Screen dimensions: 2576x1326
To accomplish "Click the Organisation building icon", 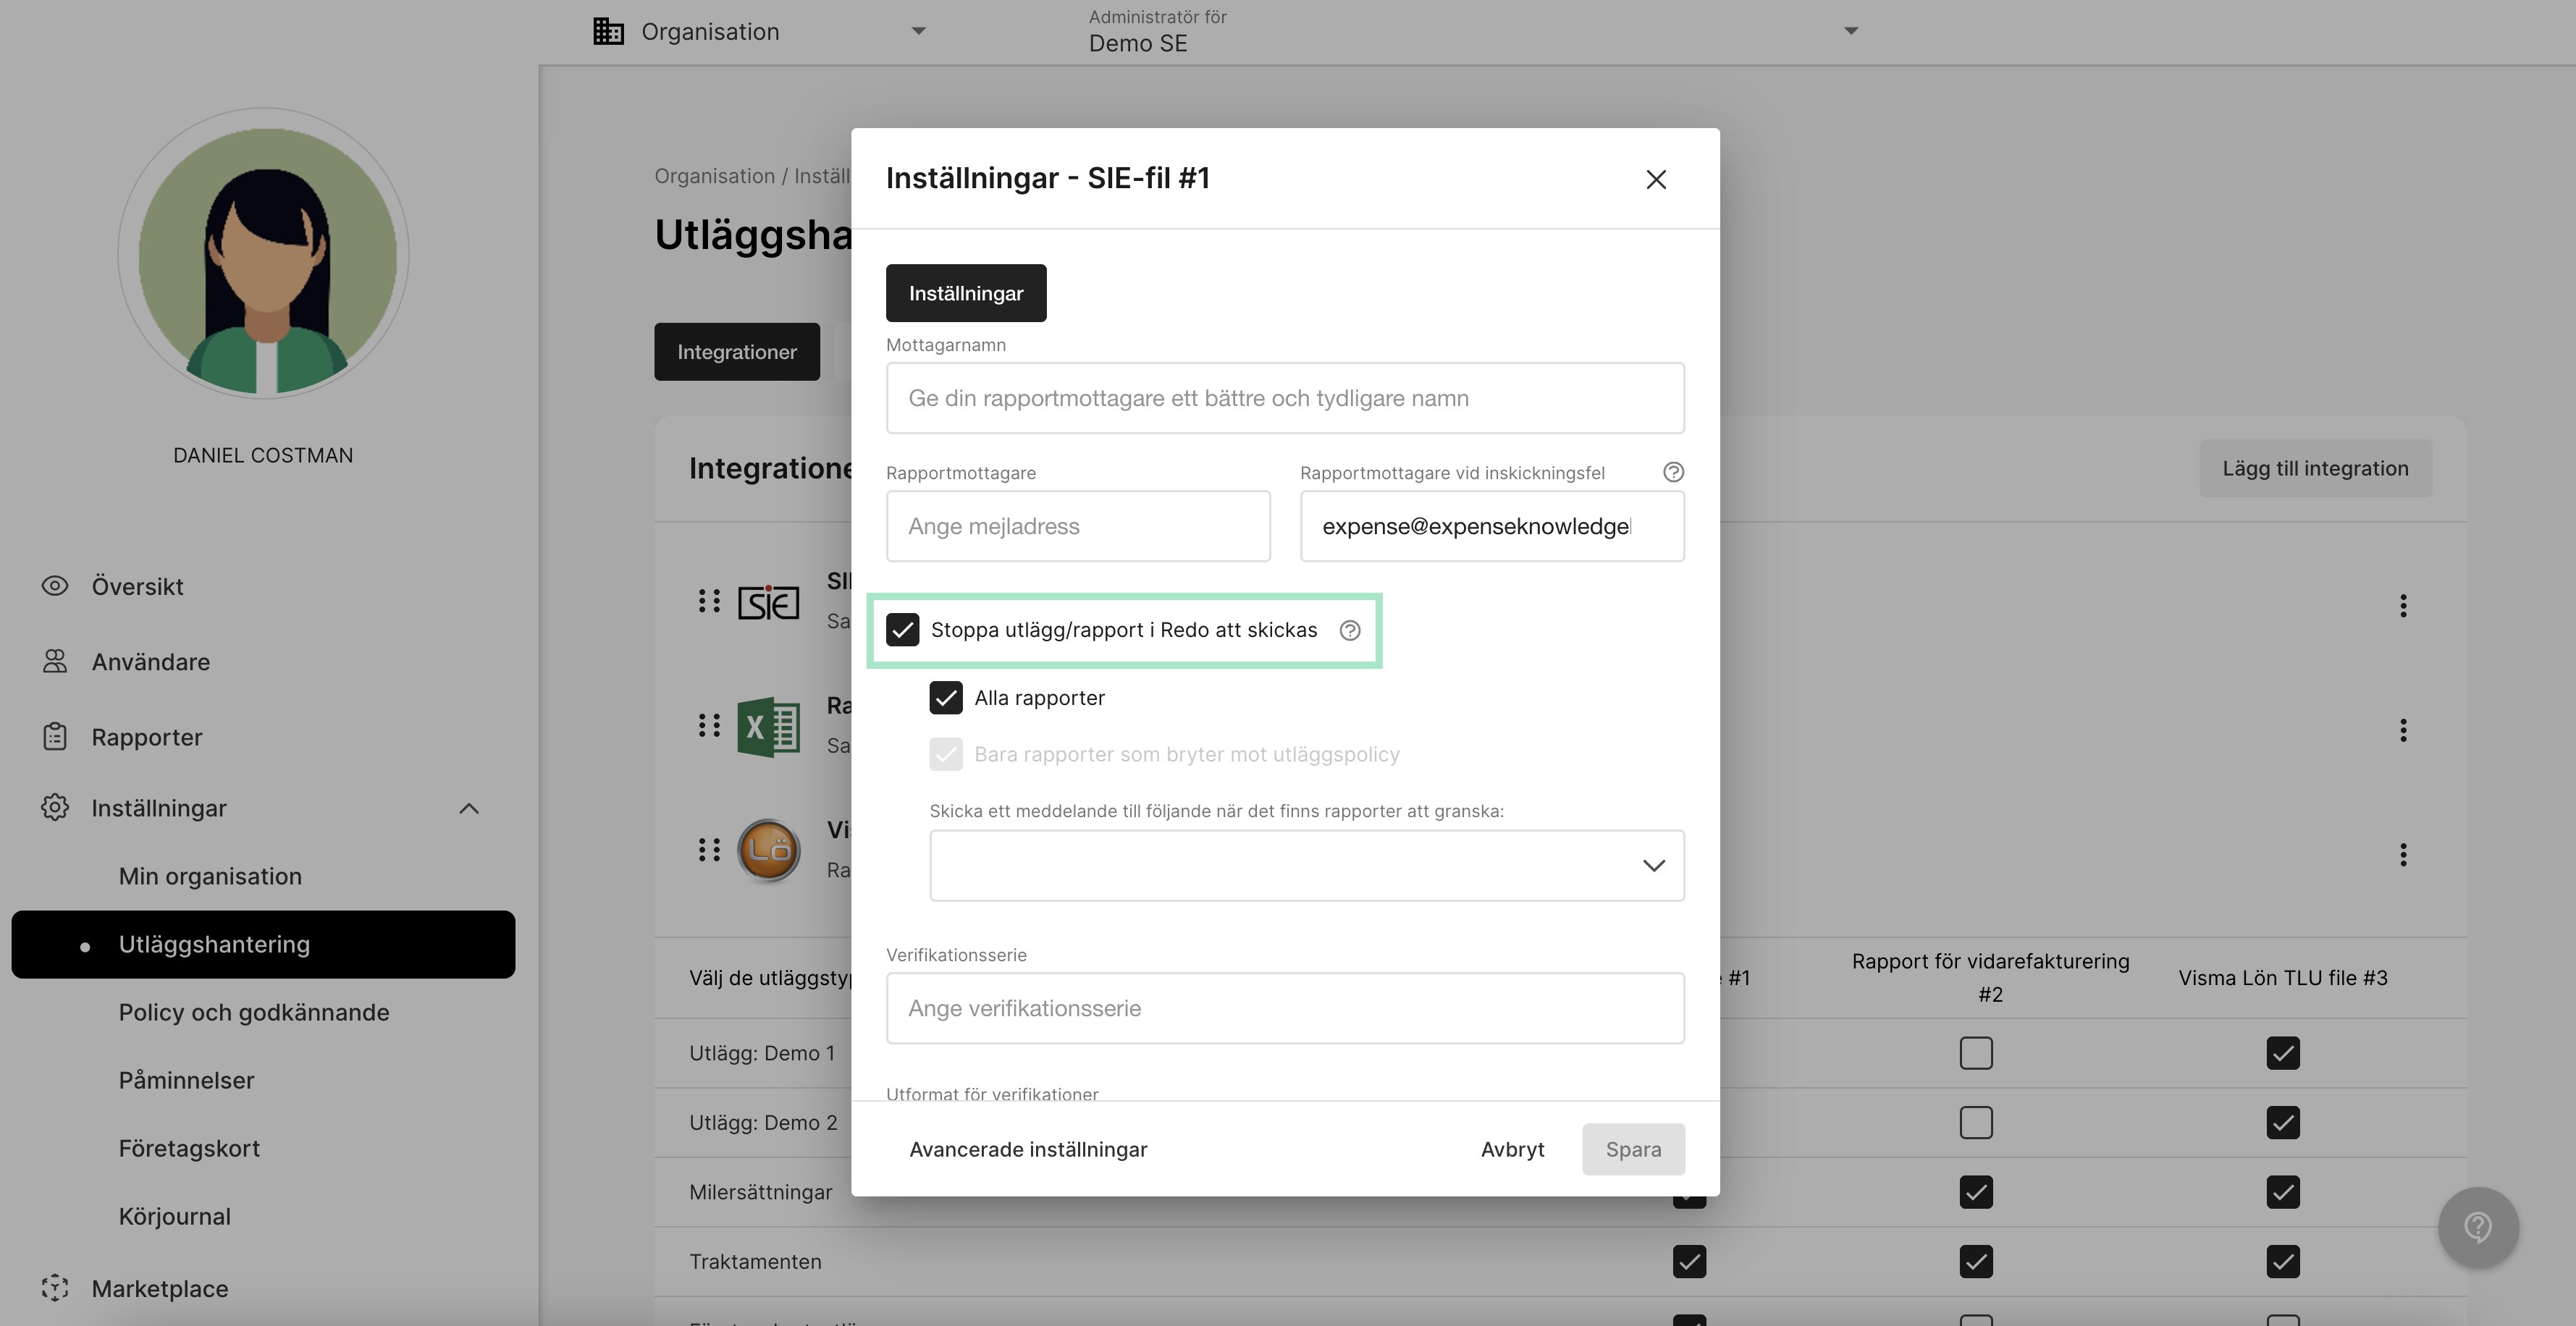I will (x=609, y=31).
